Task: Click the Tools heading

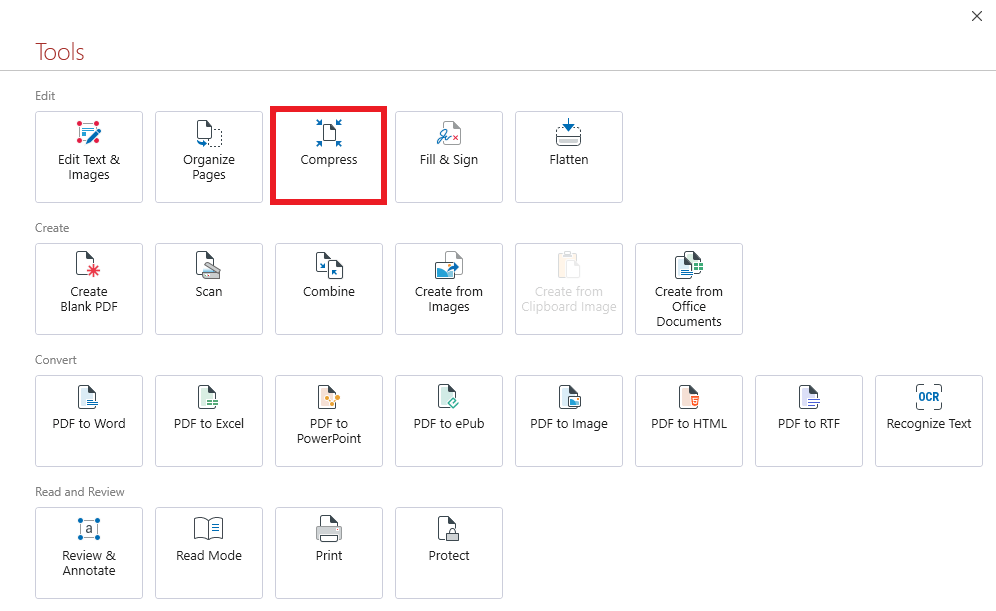Action: click(60, 52)
